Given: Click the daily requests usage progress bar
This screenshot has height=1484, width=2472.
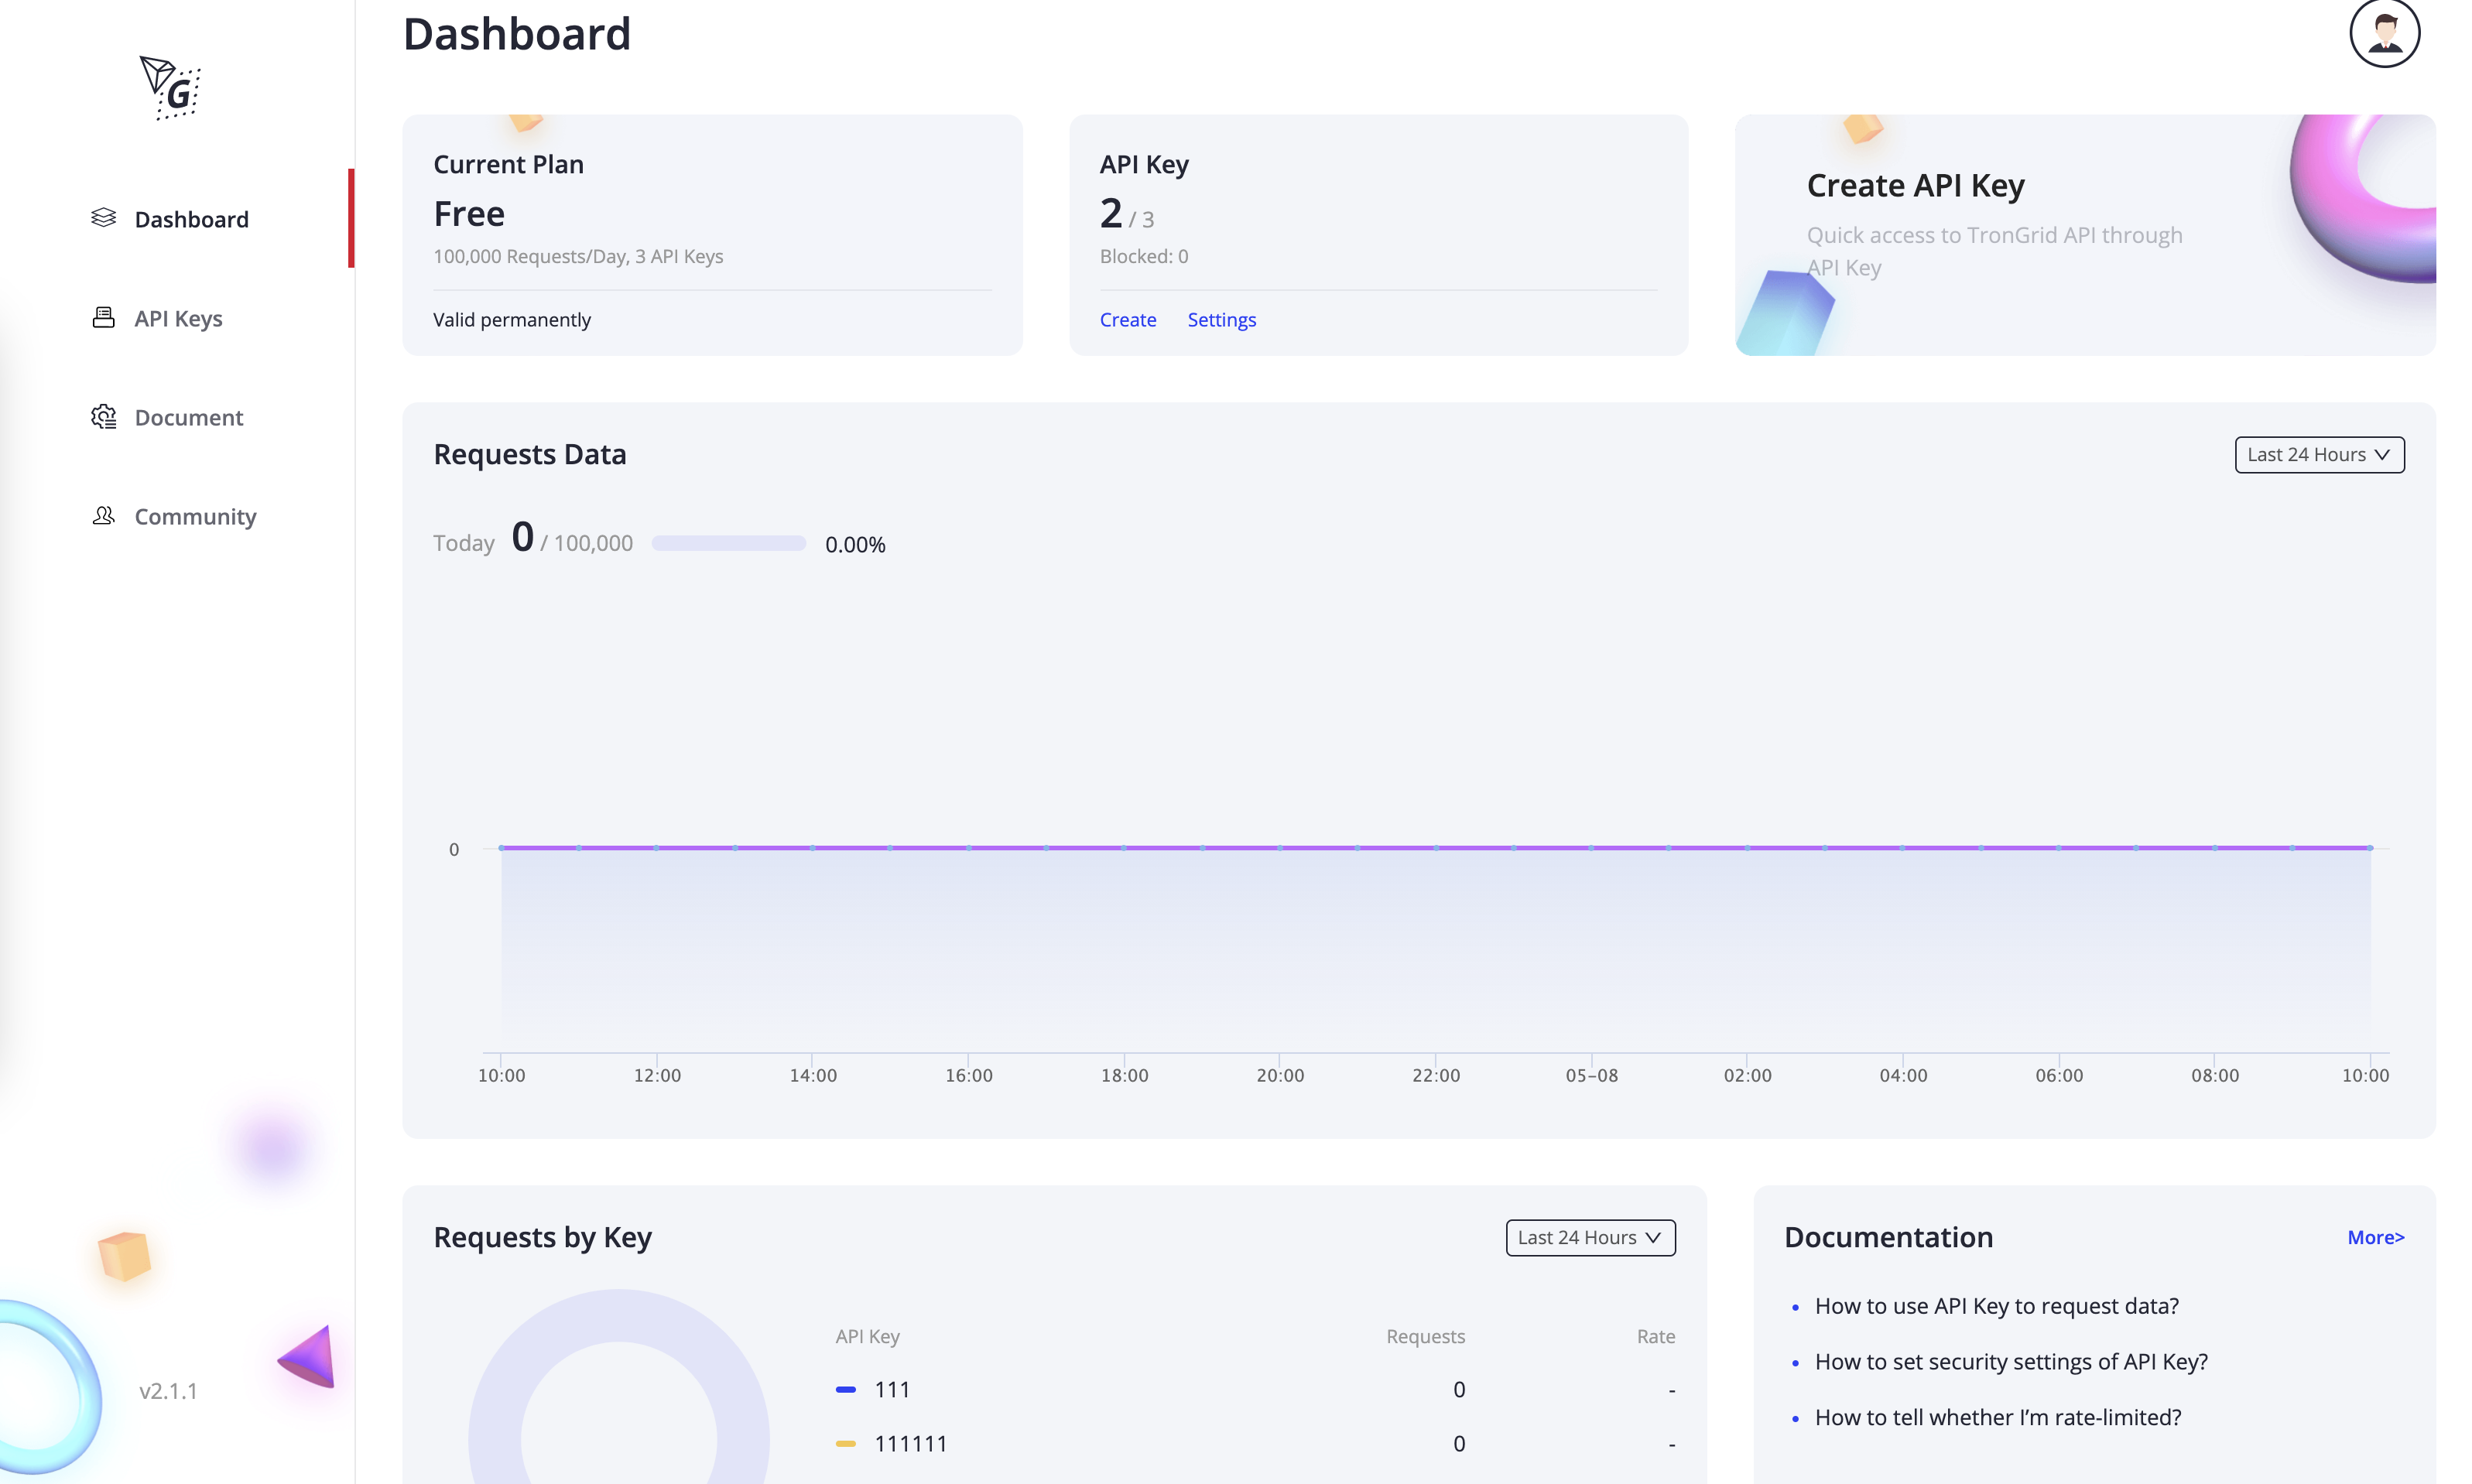Looking at the screenshot, I should [x=728, y=543].
